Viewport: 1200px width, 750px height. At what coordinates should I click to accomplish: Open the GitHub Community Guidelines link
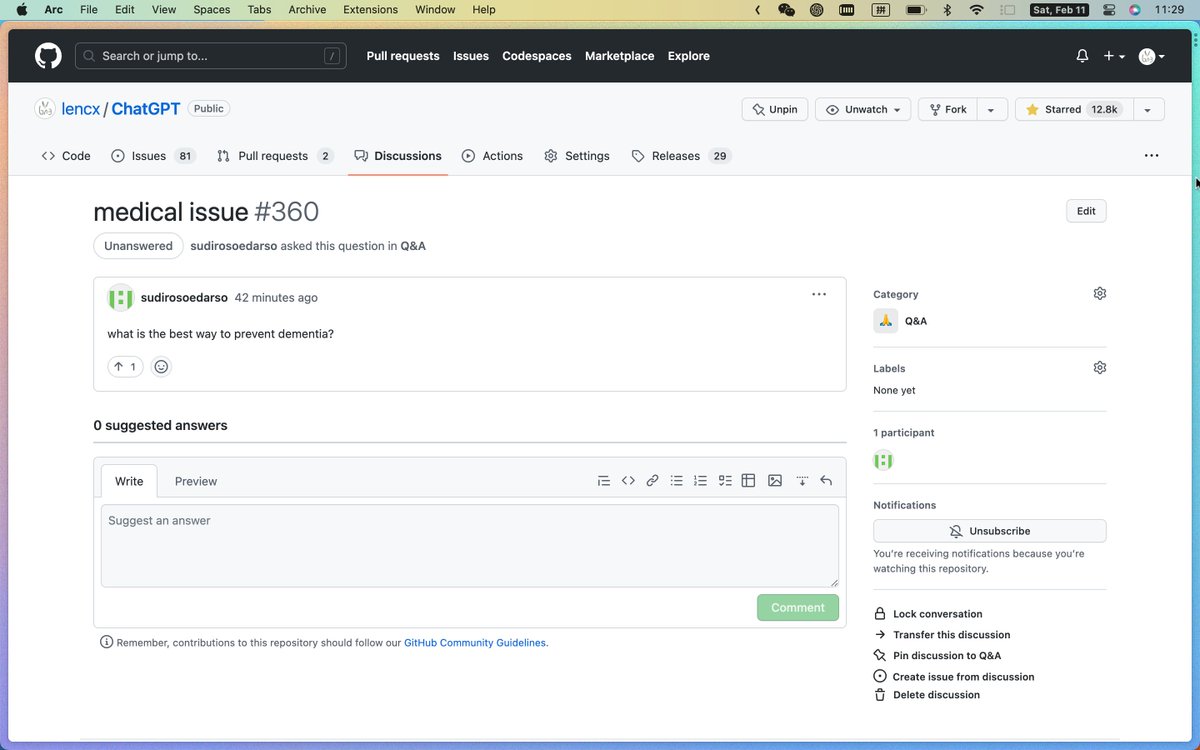[x=475, y=643]
